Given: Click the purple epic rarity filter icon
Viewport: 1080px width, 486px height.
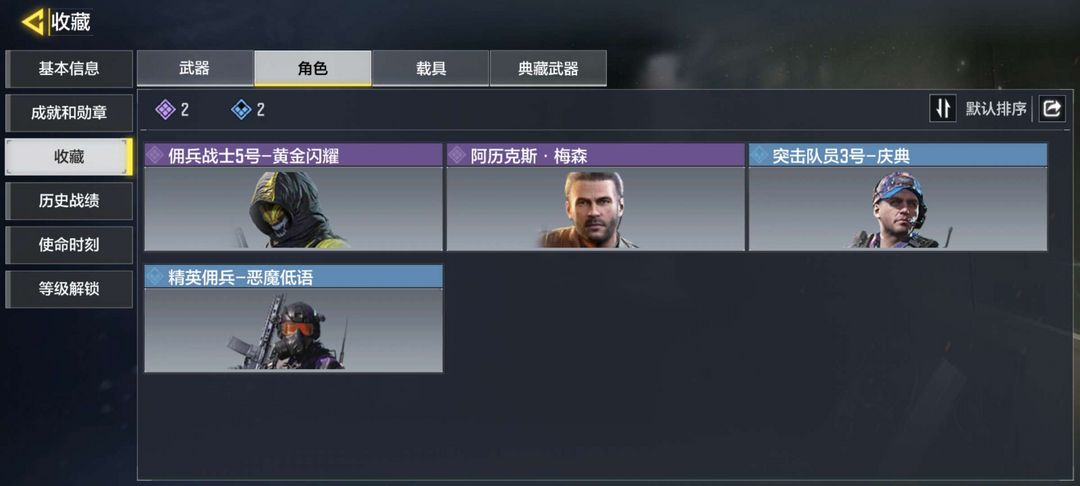Looking at the screenshot, I should (x=165, y=109).
